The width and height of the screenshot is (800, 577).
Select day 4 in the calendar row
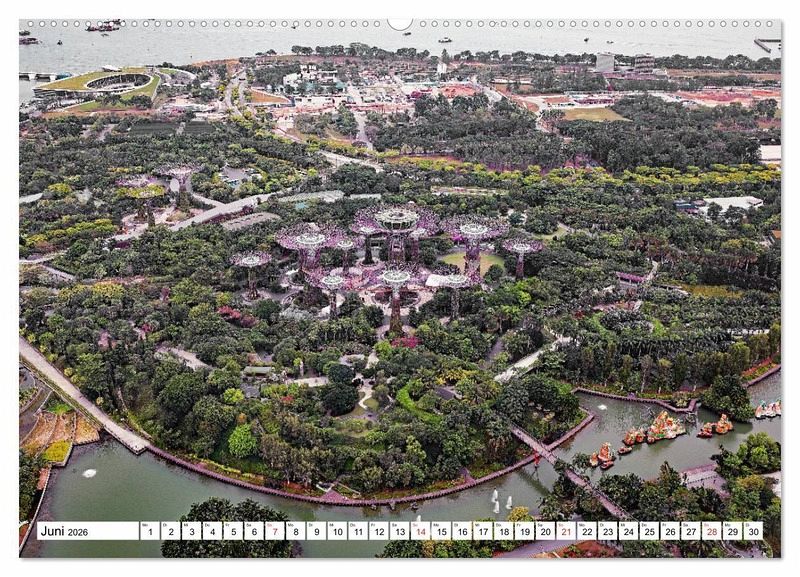[x=212, y=532]
